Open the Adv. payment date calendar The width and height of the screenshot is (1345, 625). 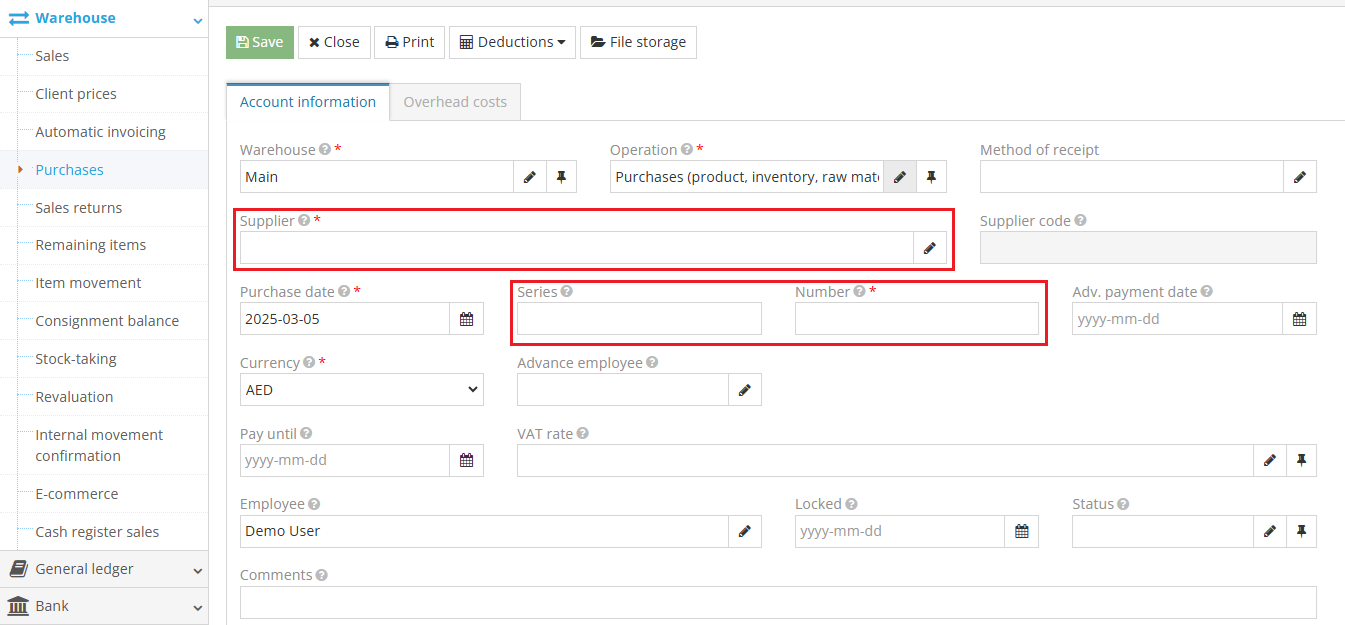pos(1299,318)
